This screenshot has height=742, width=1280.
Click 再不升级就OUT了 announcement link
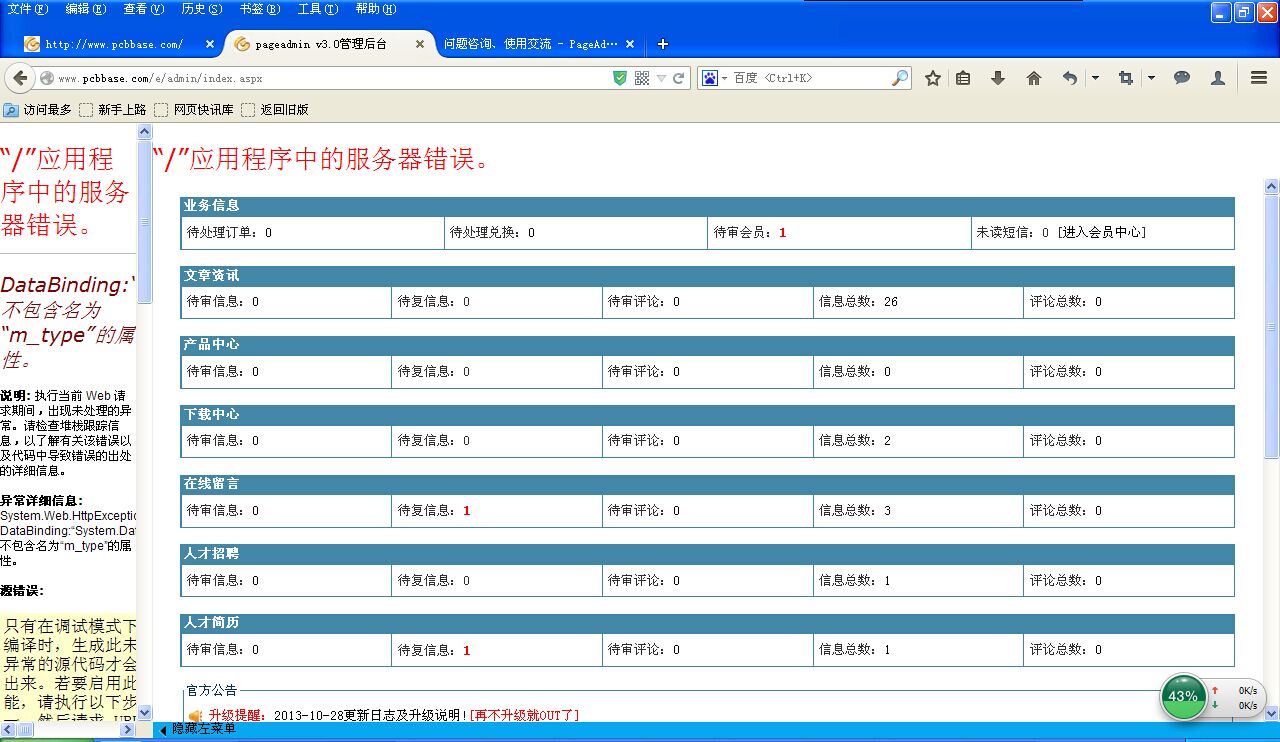pos(524,715)
